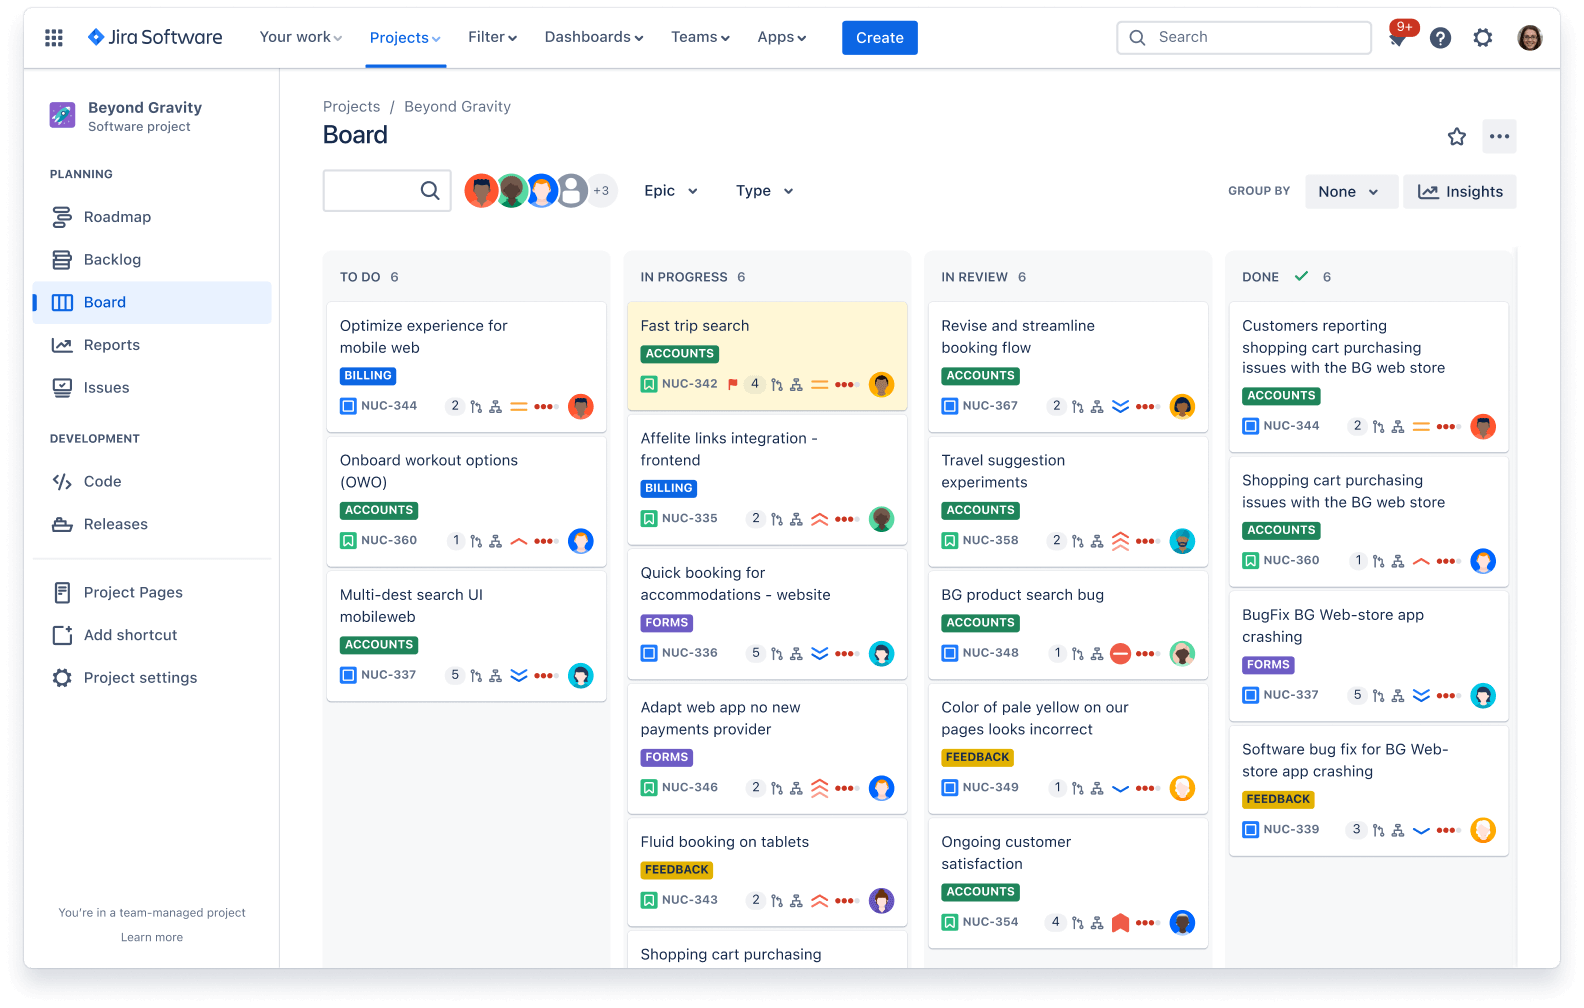Viewport: 1584px width, 1008px height.
Task: Expand the Type filter dropdown
Action: (764, 191)
